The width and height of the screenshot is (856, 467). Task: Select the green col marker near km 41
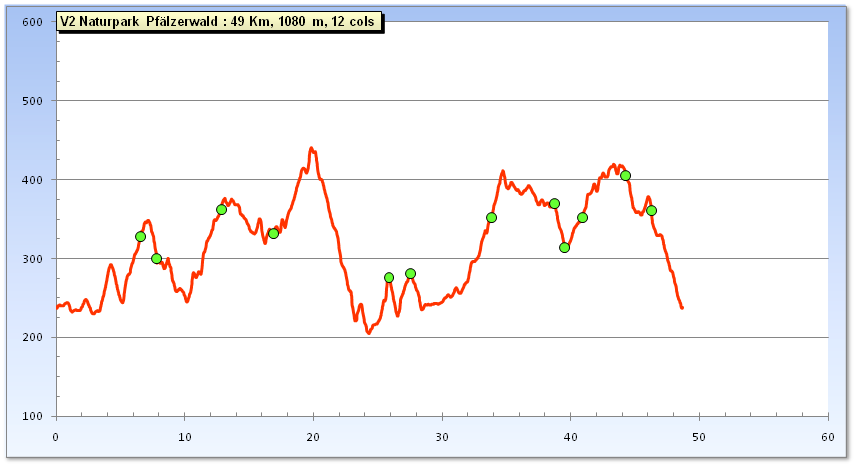pos(582,217)
